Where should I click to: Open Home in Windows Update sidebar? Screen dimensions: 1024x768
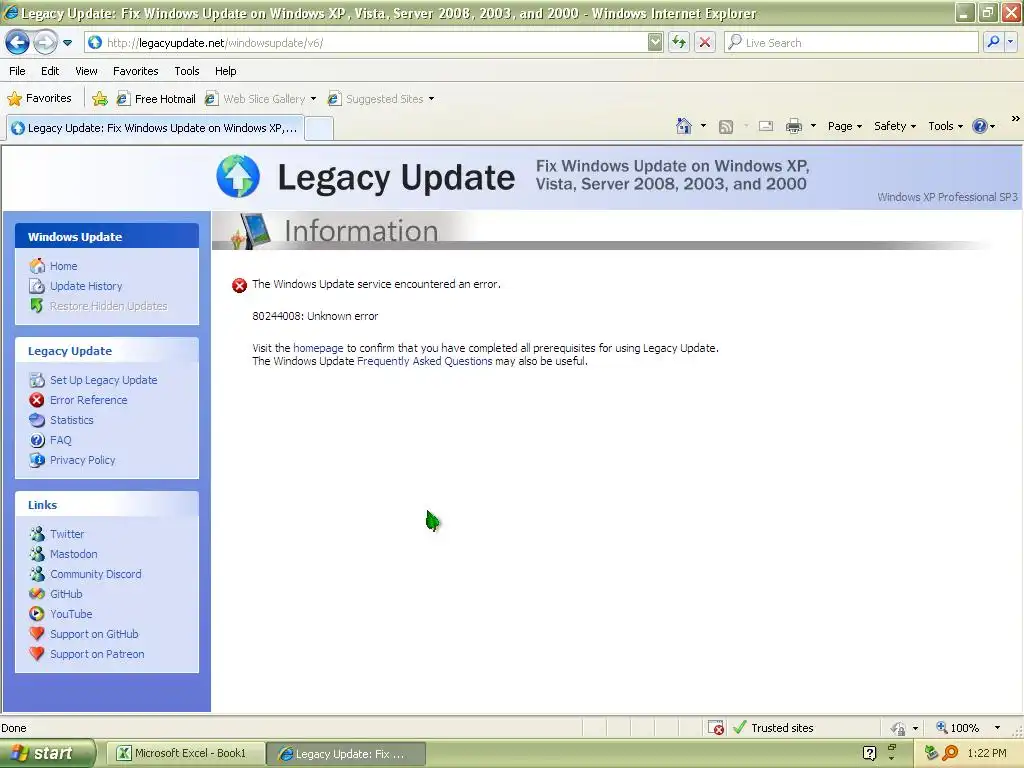click(63, 266)
